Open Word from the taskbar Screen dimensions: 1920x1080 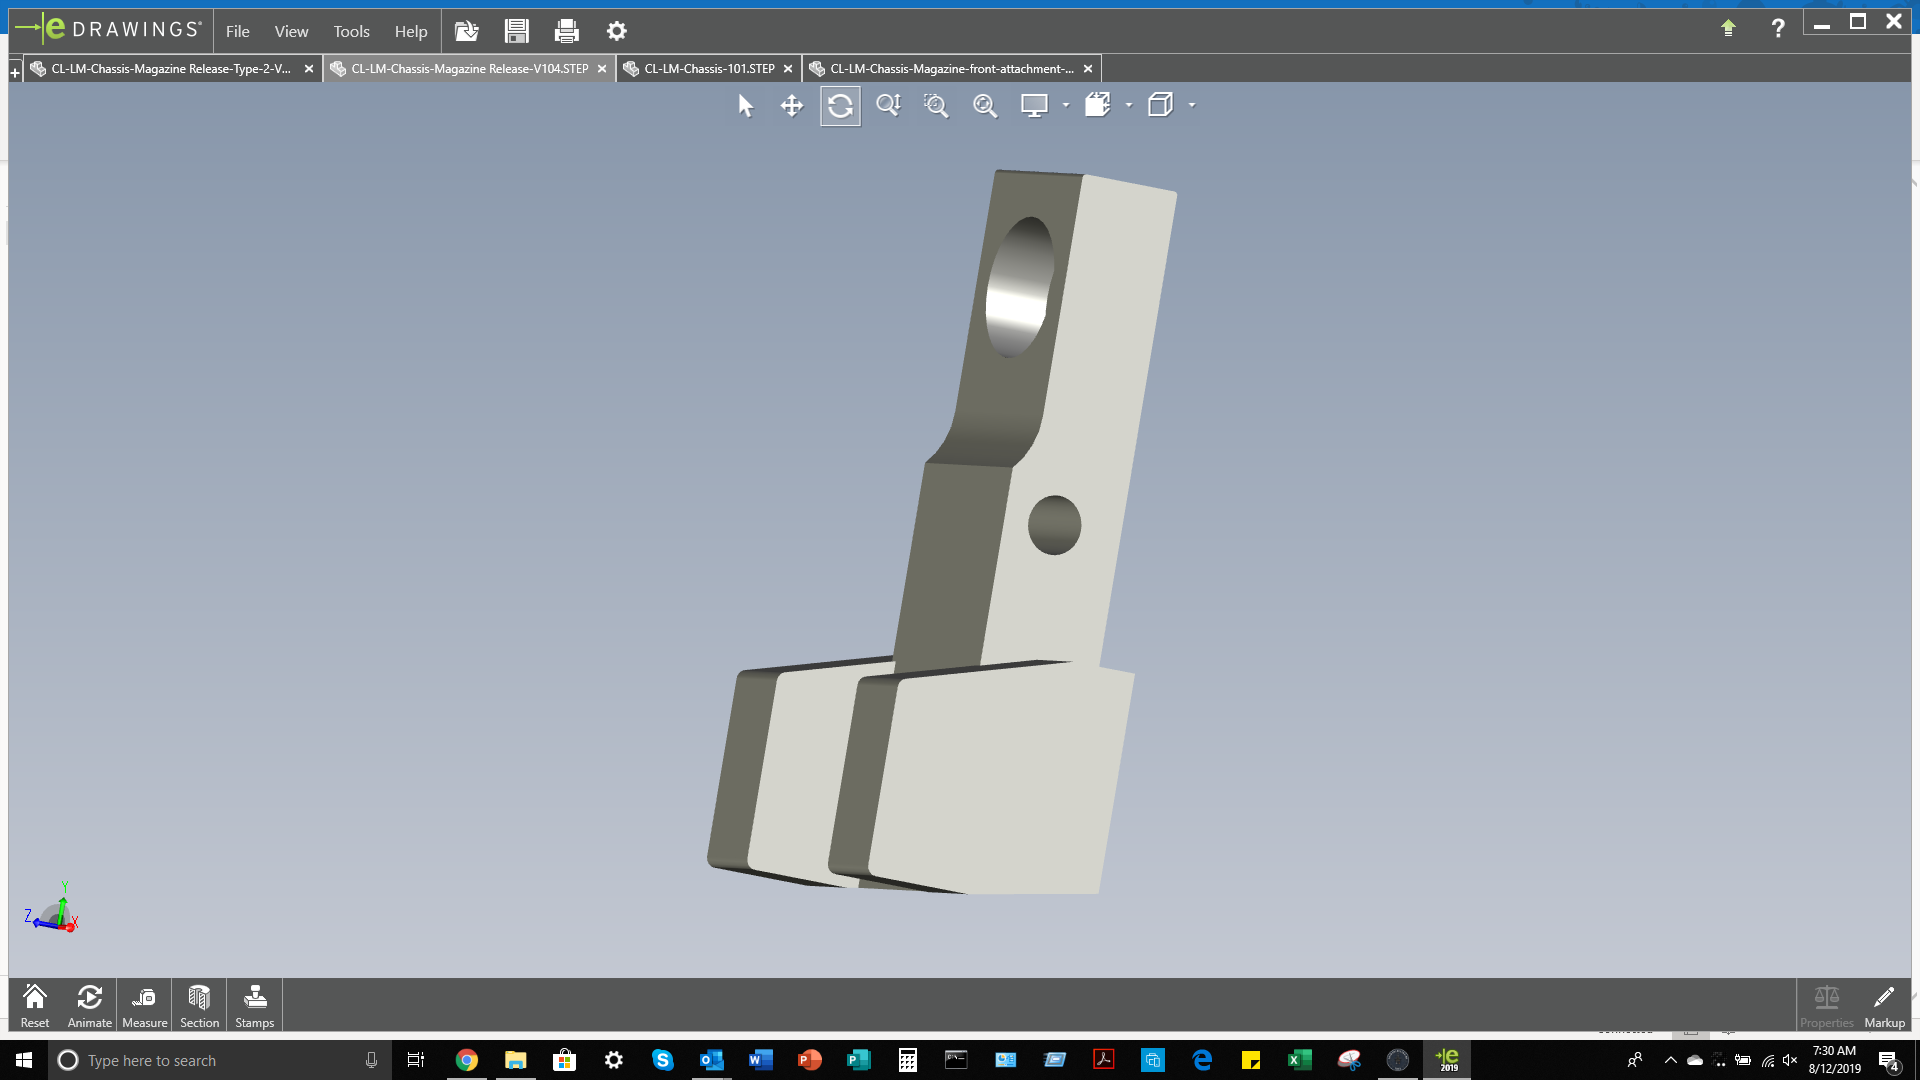[x=760, y=1060]
